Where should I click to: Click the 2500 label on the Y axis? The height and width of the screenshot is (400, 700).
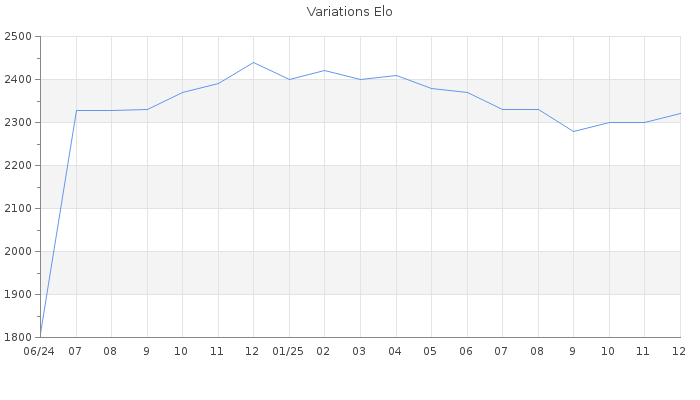coord(18,37)
